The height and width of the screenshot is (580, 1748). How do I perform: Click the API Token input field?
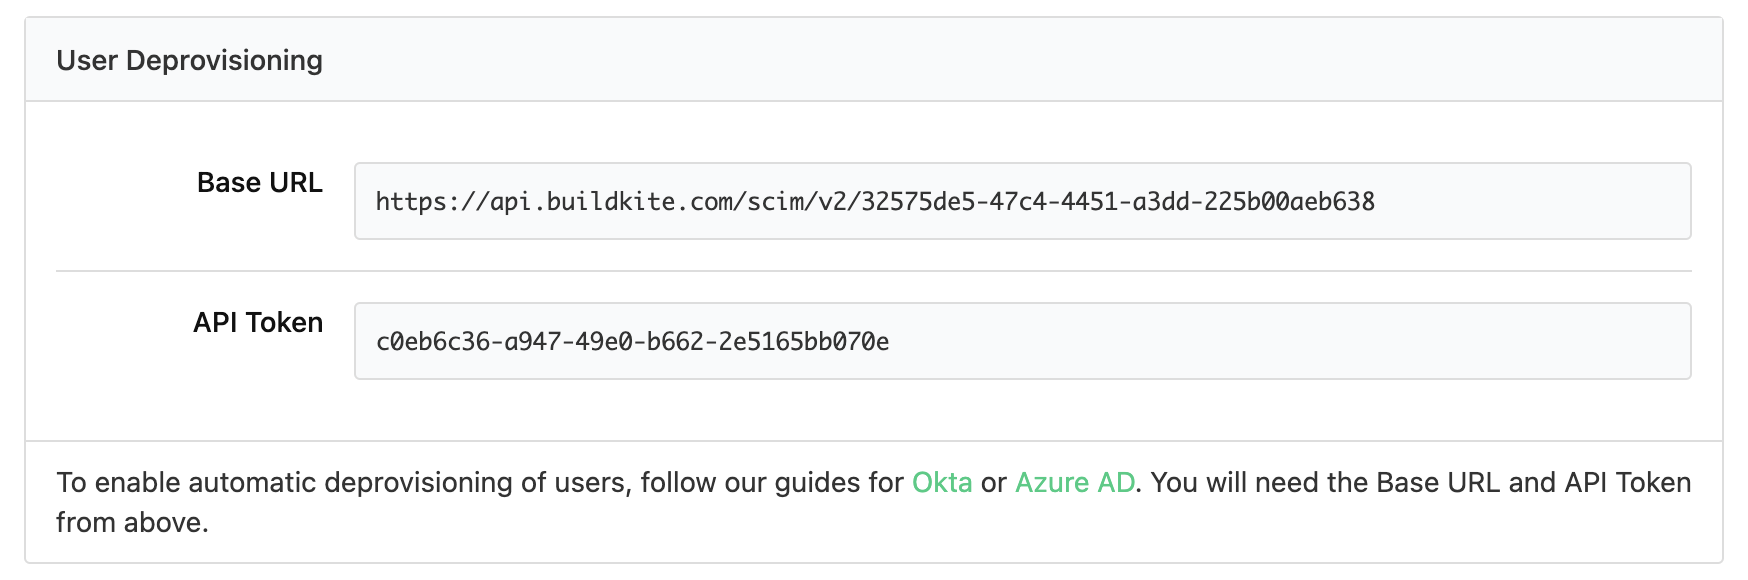pos(1021,341)
